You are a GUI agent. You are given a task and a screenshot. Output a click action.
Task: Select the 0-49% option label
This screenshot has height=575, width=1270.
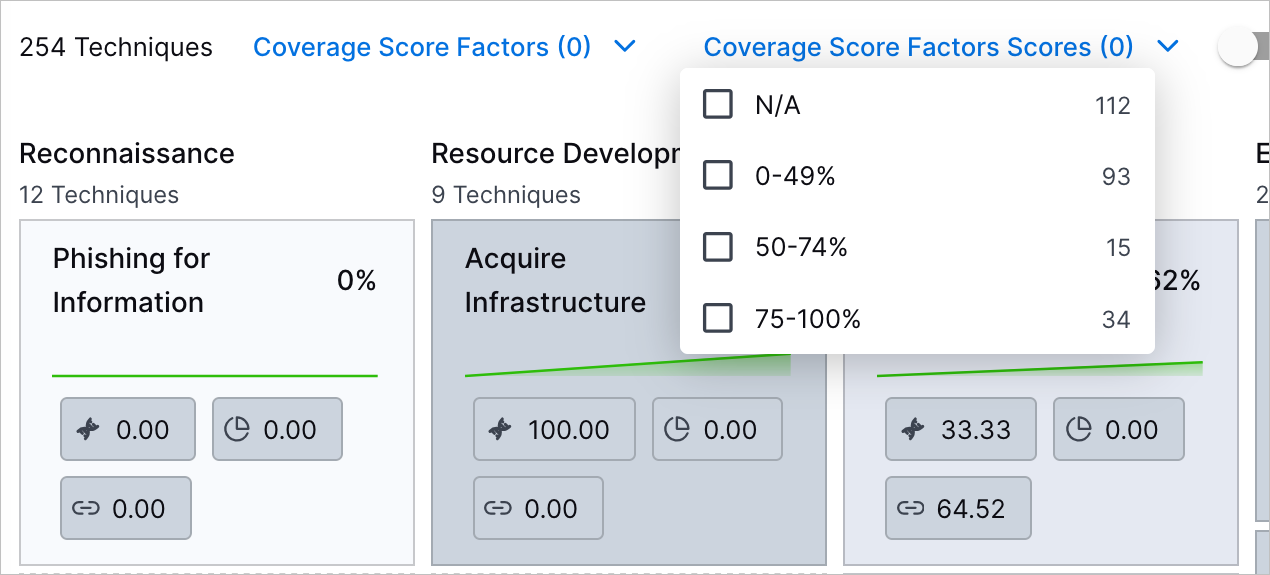click(x=795, y=176)
